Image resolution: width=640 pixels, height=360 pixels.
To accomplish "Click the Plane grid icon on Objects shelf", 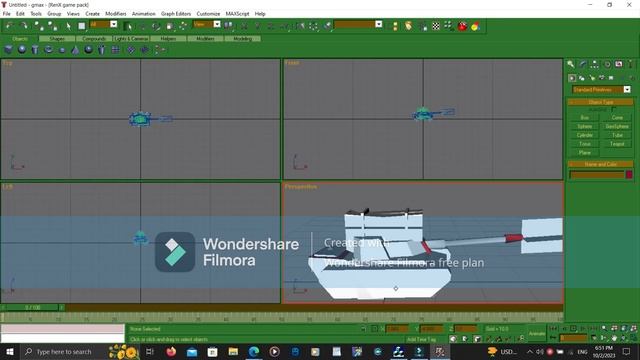I will pos(116,50).
